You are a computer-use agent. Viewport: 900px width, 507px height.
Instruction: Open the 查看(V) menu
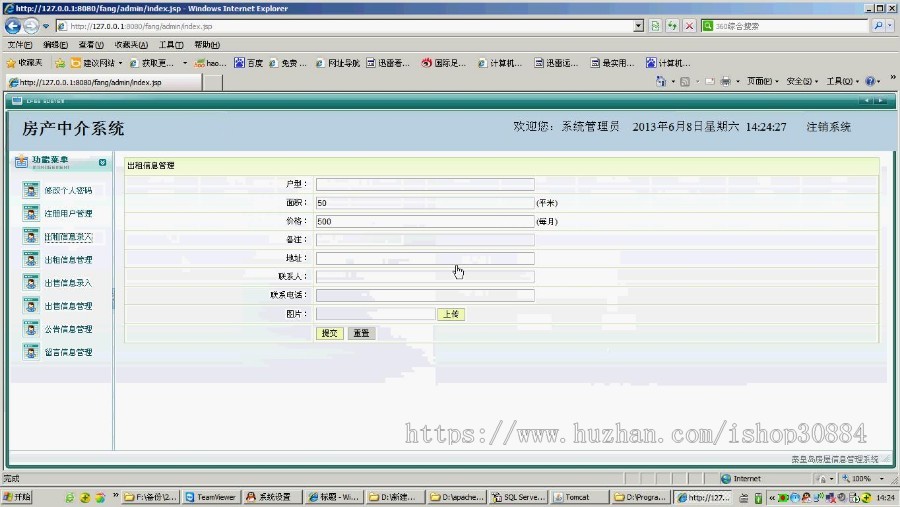point(91,45)
